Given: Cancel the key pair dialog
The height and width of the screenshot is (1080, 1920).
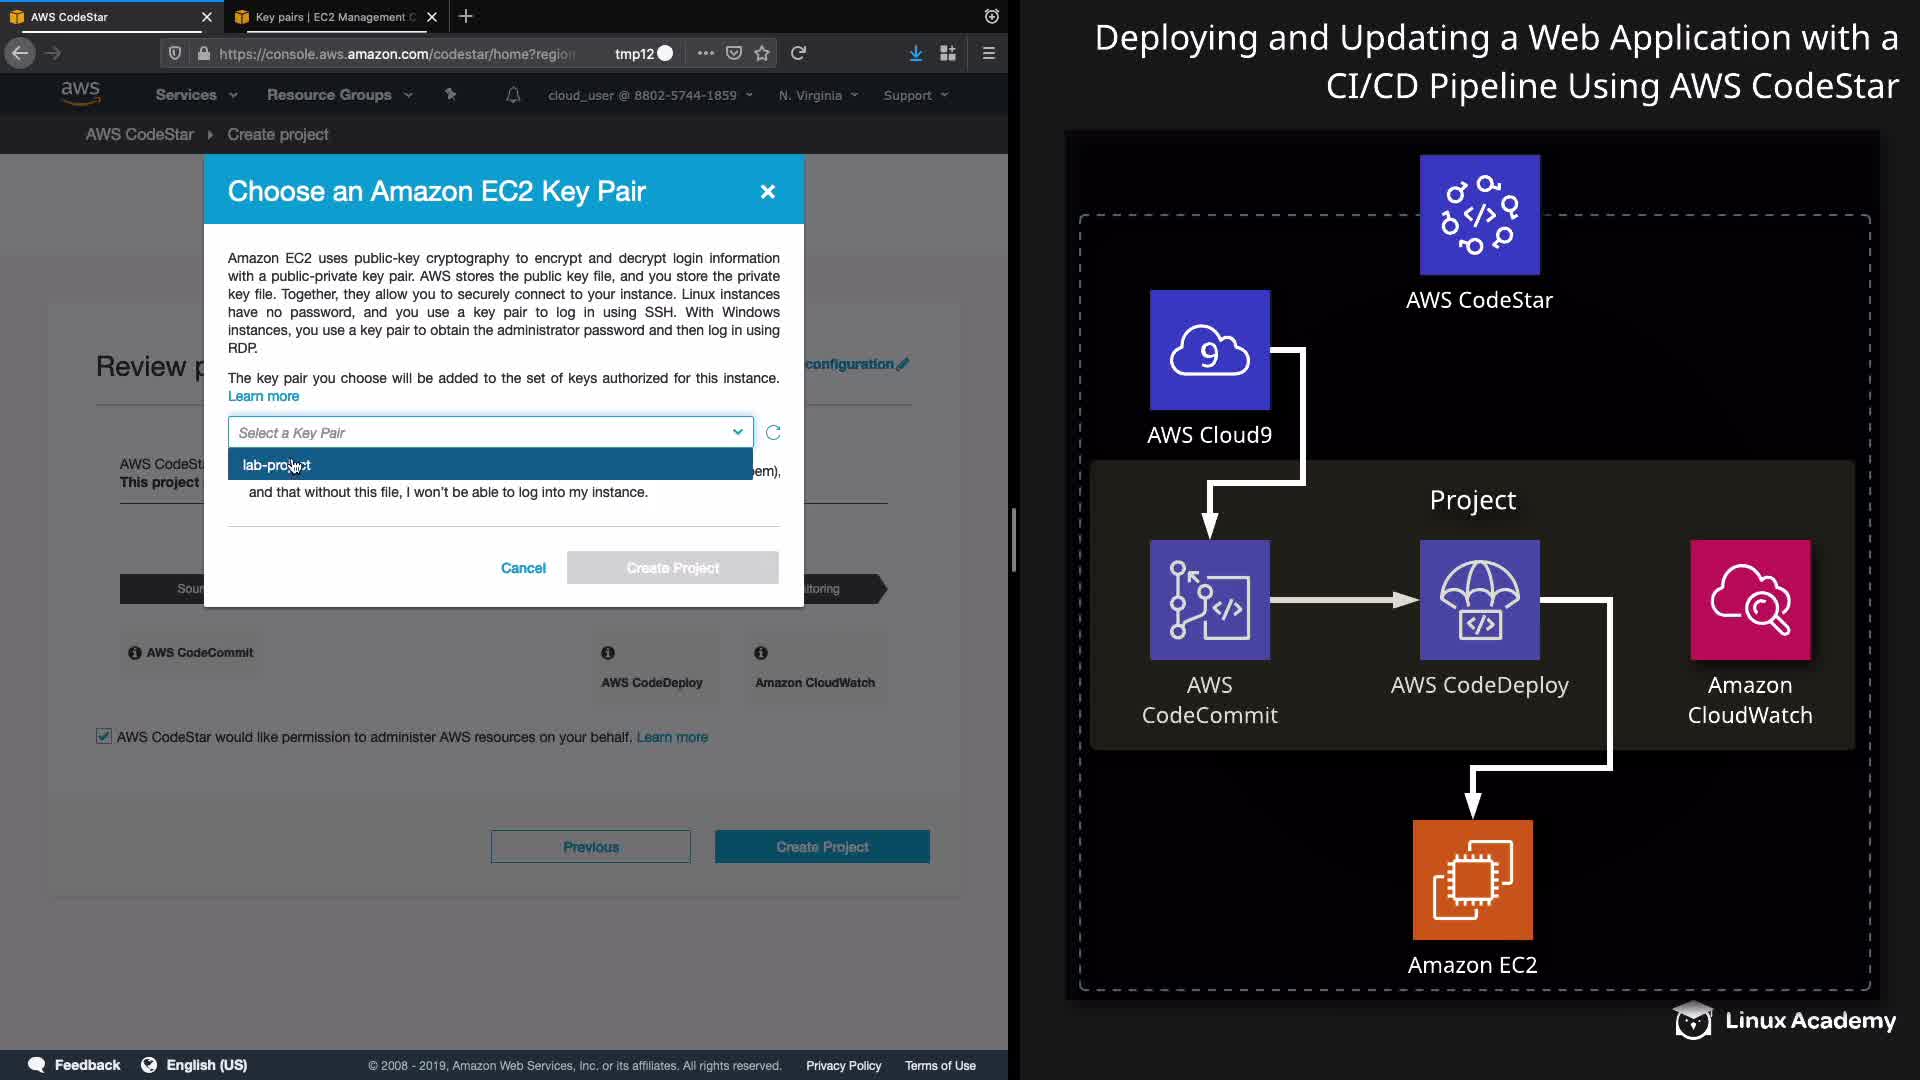Looking at the screenshot, I should (523, 568).
